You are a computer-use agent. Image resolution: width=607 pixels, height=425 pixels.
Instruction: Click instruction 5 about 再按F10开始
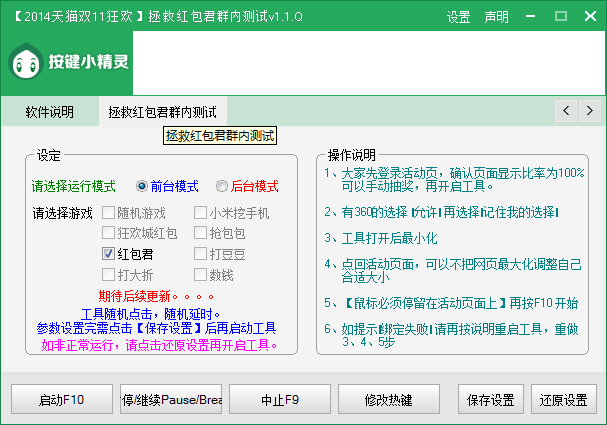(451, 303)
